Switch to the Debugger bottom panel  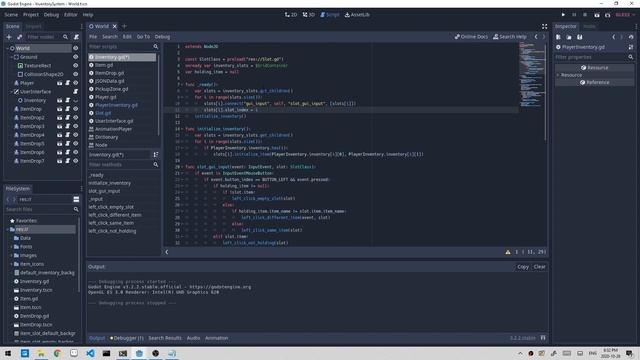[127, 338]
